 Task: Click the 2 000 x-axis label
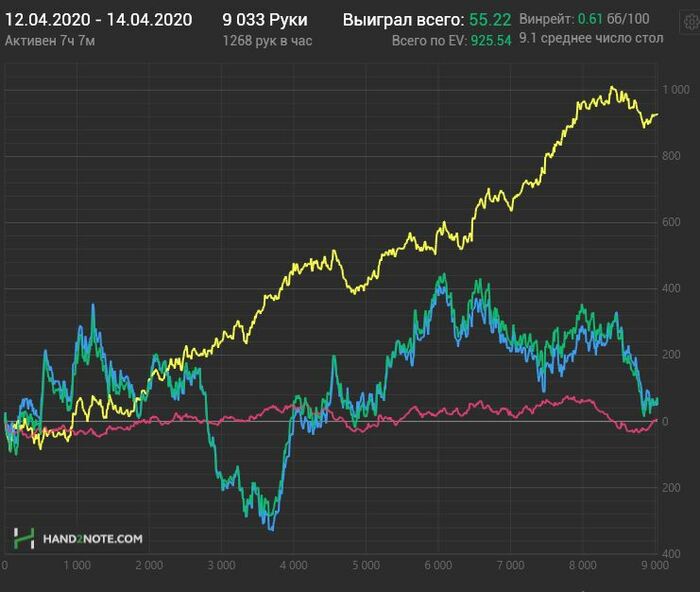(x=149, y=565)
